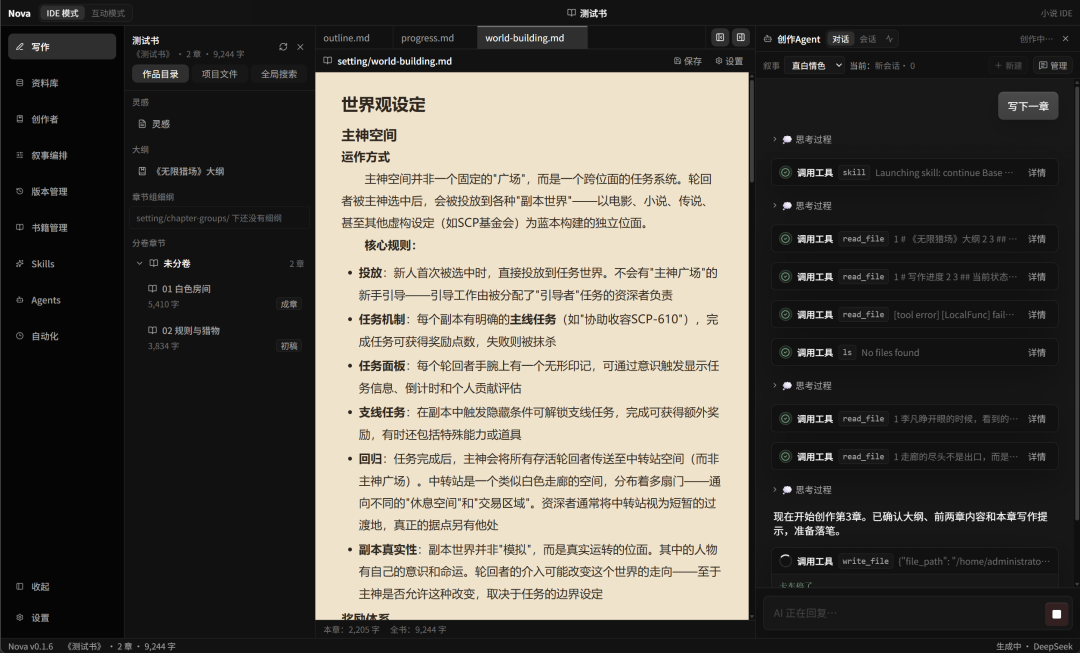
Task: Open 书籍管理 in the sidebar
Action: (x=62, y=227)
